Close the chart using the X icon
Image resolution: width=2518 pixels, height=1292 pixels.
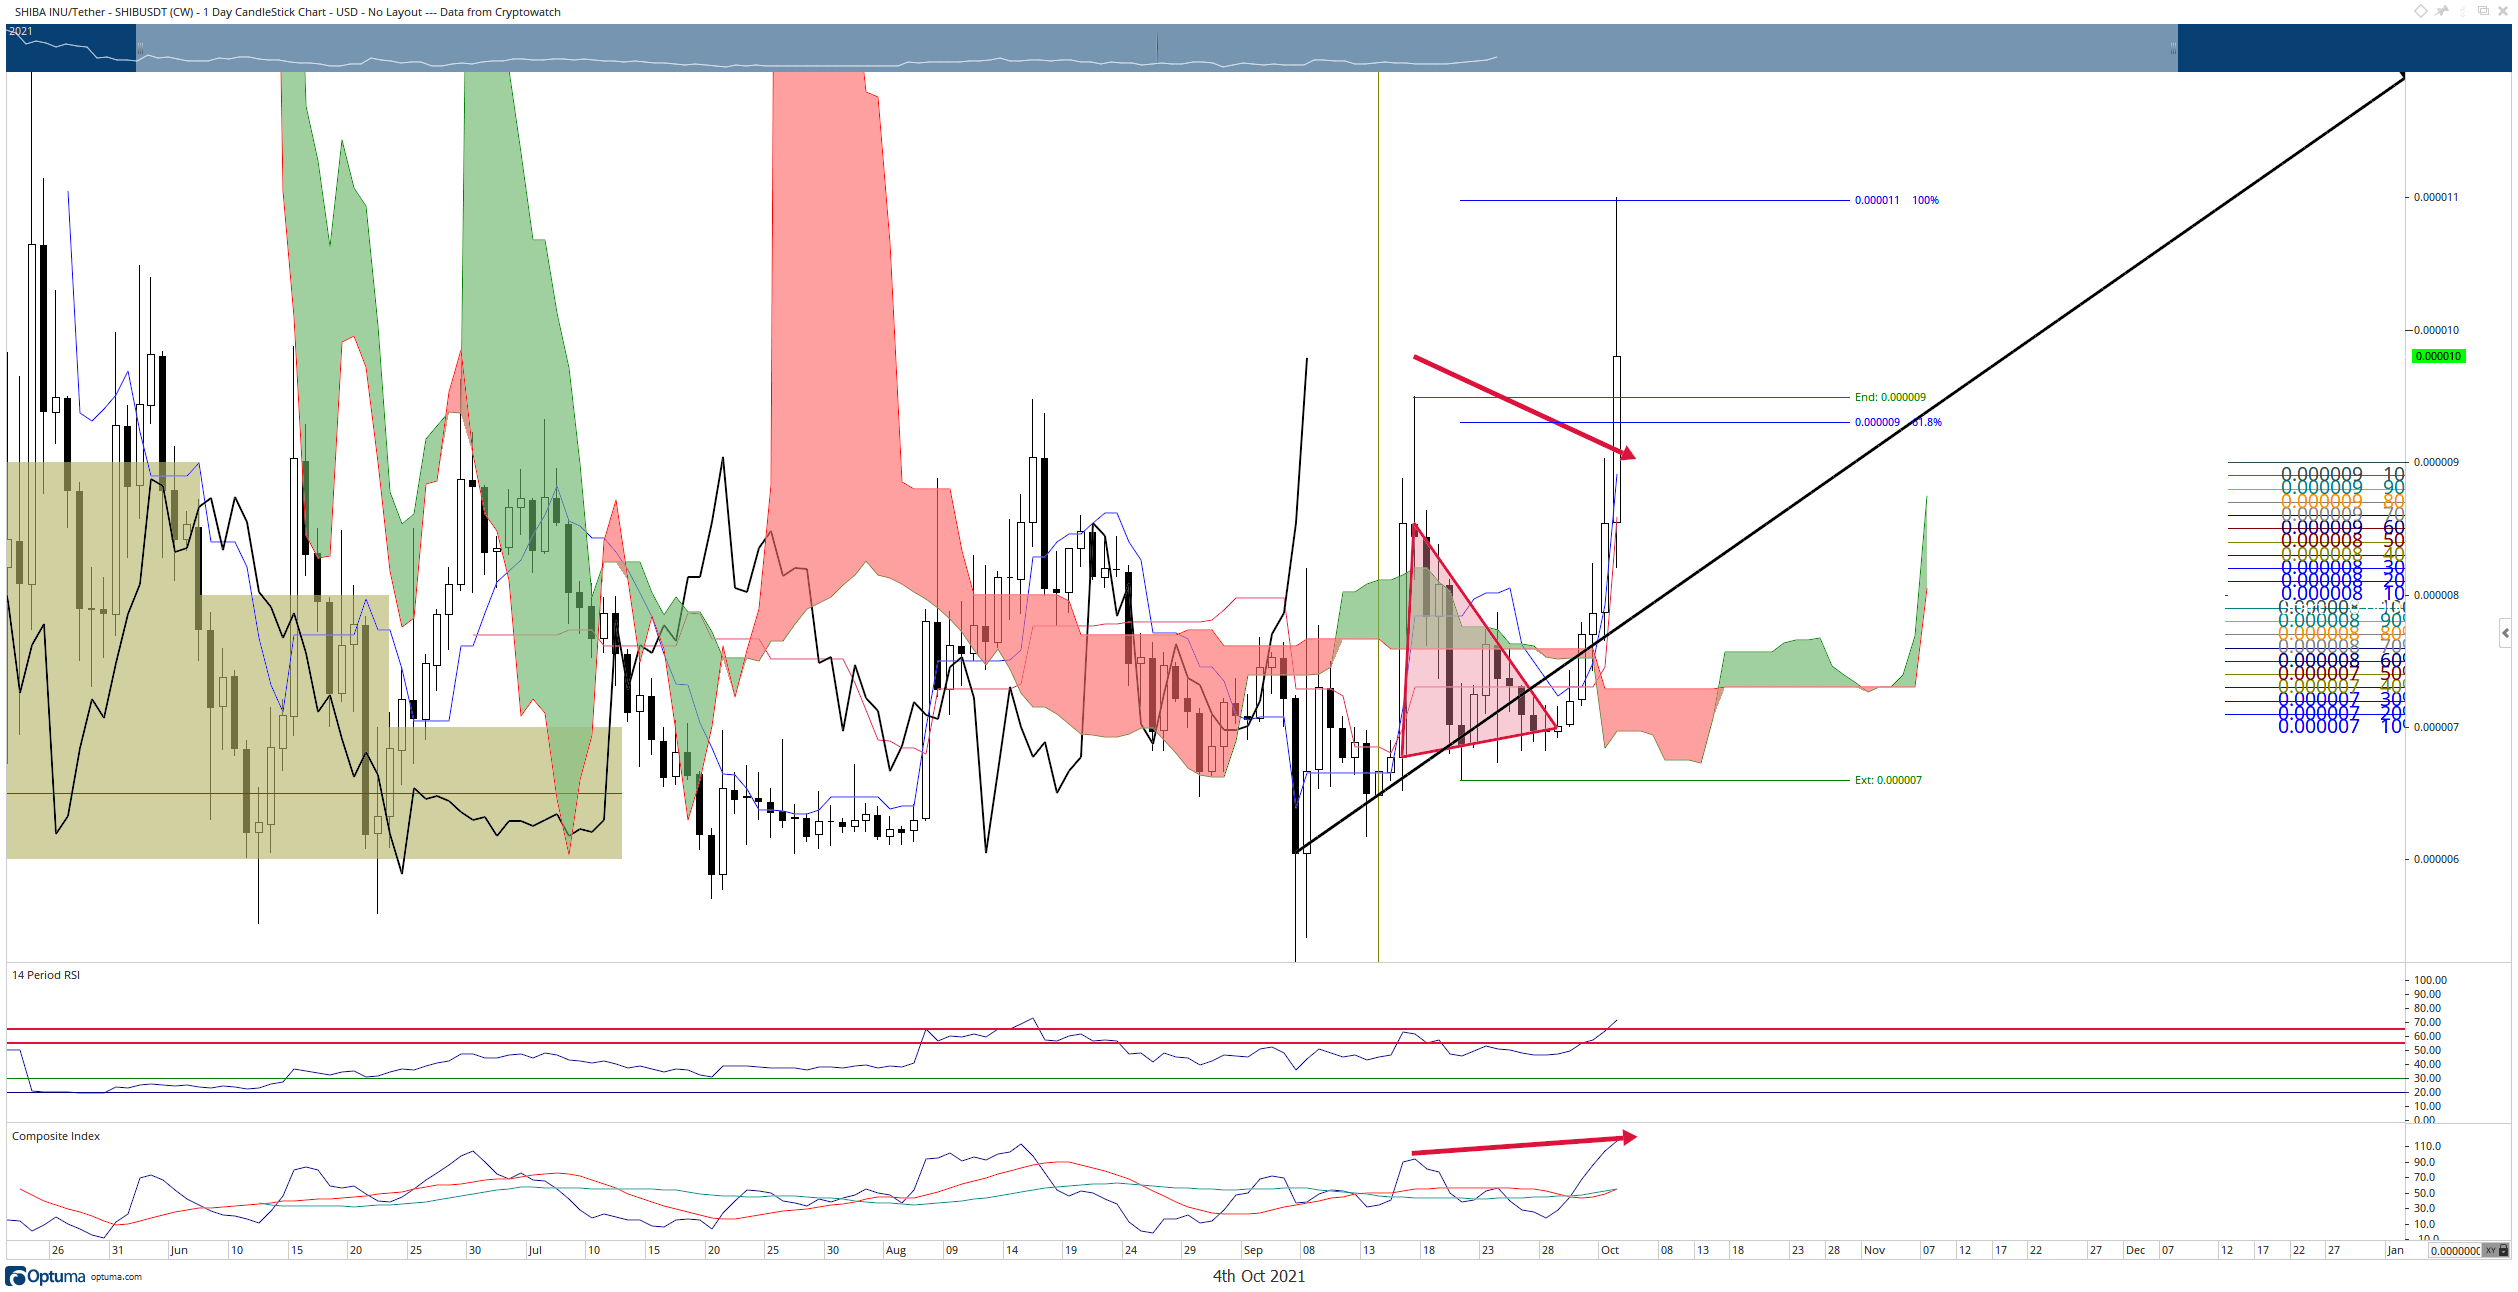(x=2503, y=11)
